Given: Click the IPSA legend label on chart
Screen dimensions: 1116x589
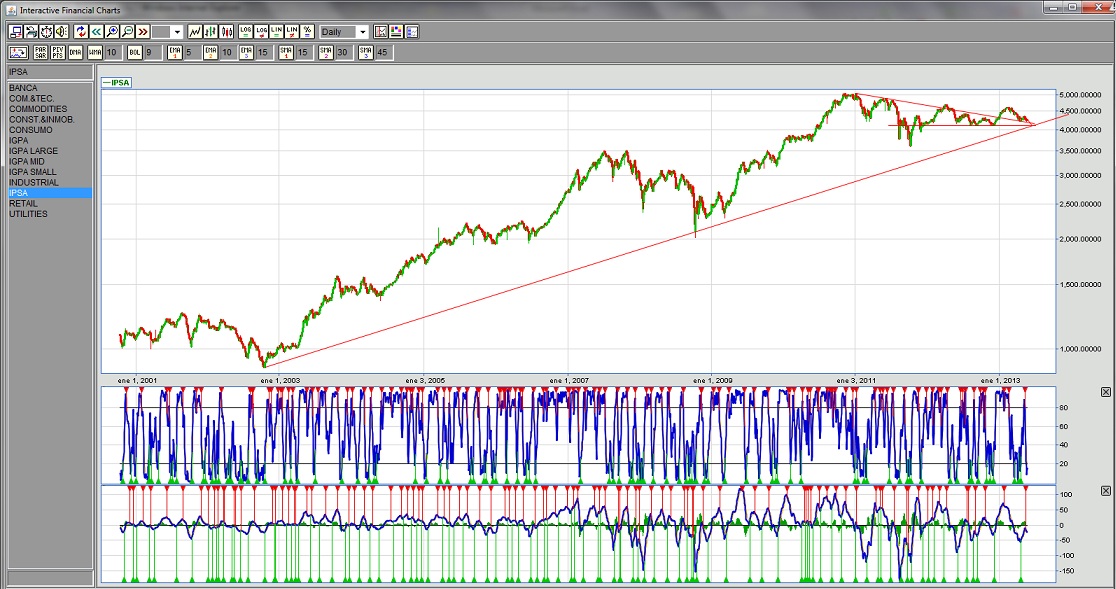Looking at the screenshot, I should coord(117,83).
